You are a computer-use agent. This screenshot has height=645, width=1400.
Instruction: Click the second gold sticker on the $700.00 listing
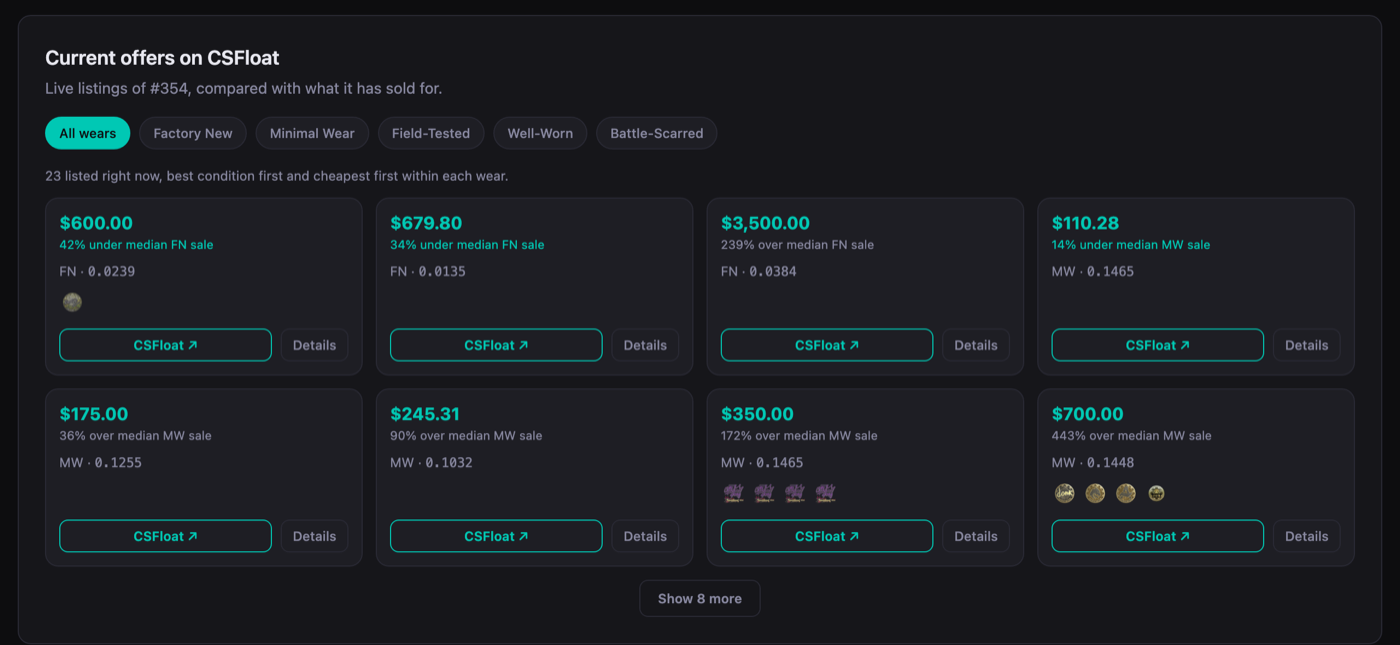(1095, 493)
